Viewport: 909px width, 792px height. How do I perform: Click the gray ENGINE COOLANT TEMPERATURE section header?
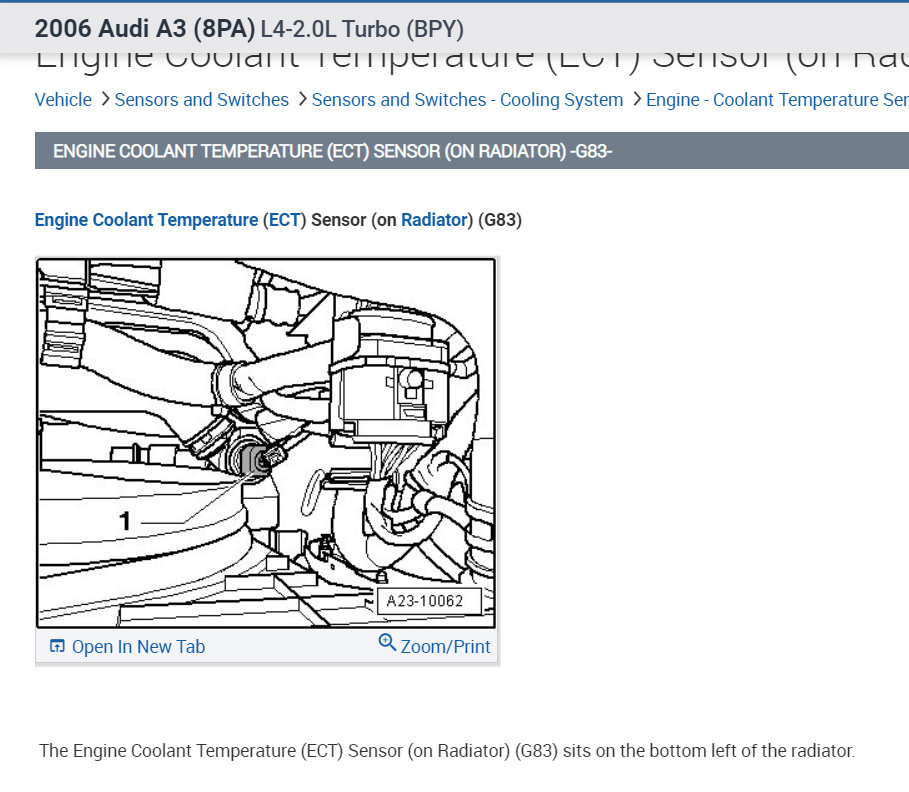click(472, 151)
